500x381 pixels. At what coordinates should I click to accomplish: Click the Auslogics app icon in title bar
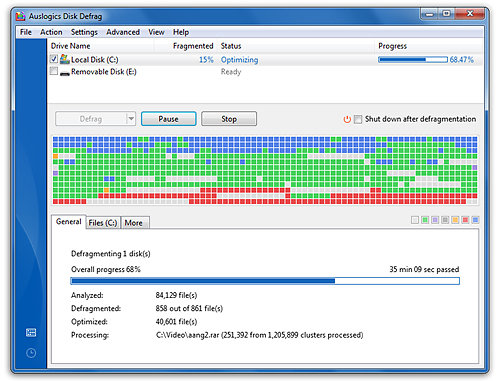pos(21,16)
